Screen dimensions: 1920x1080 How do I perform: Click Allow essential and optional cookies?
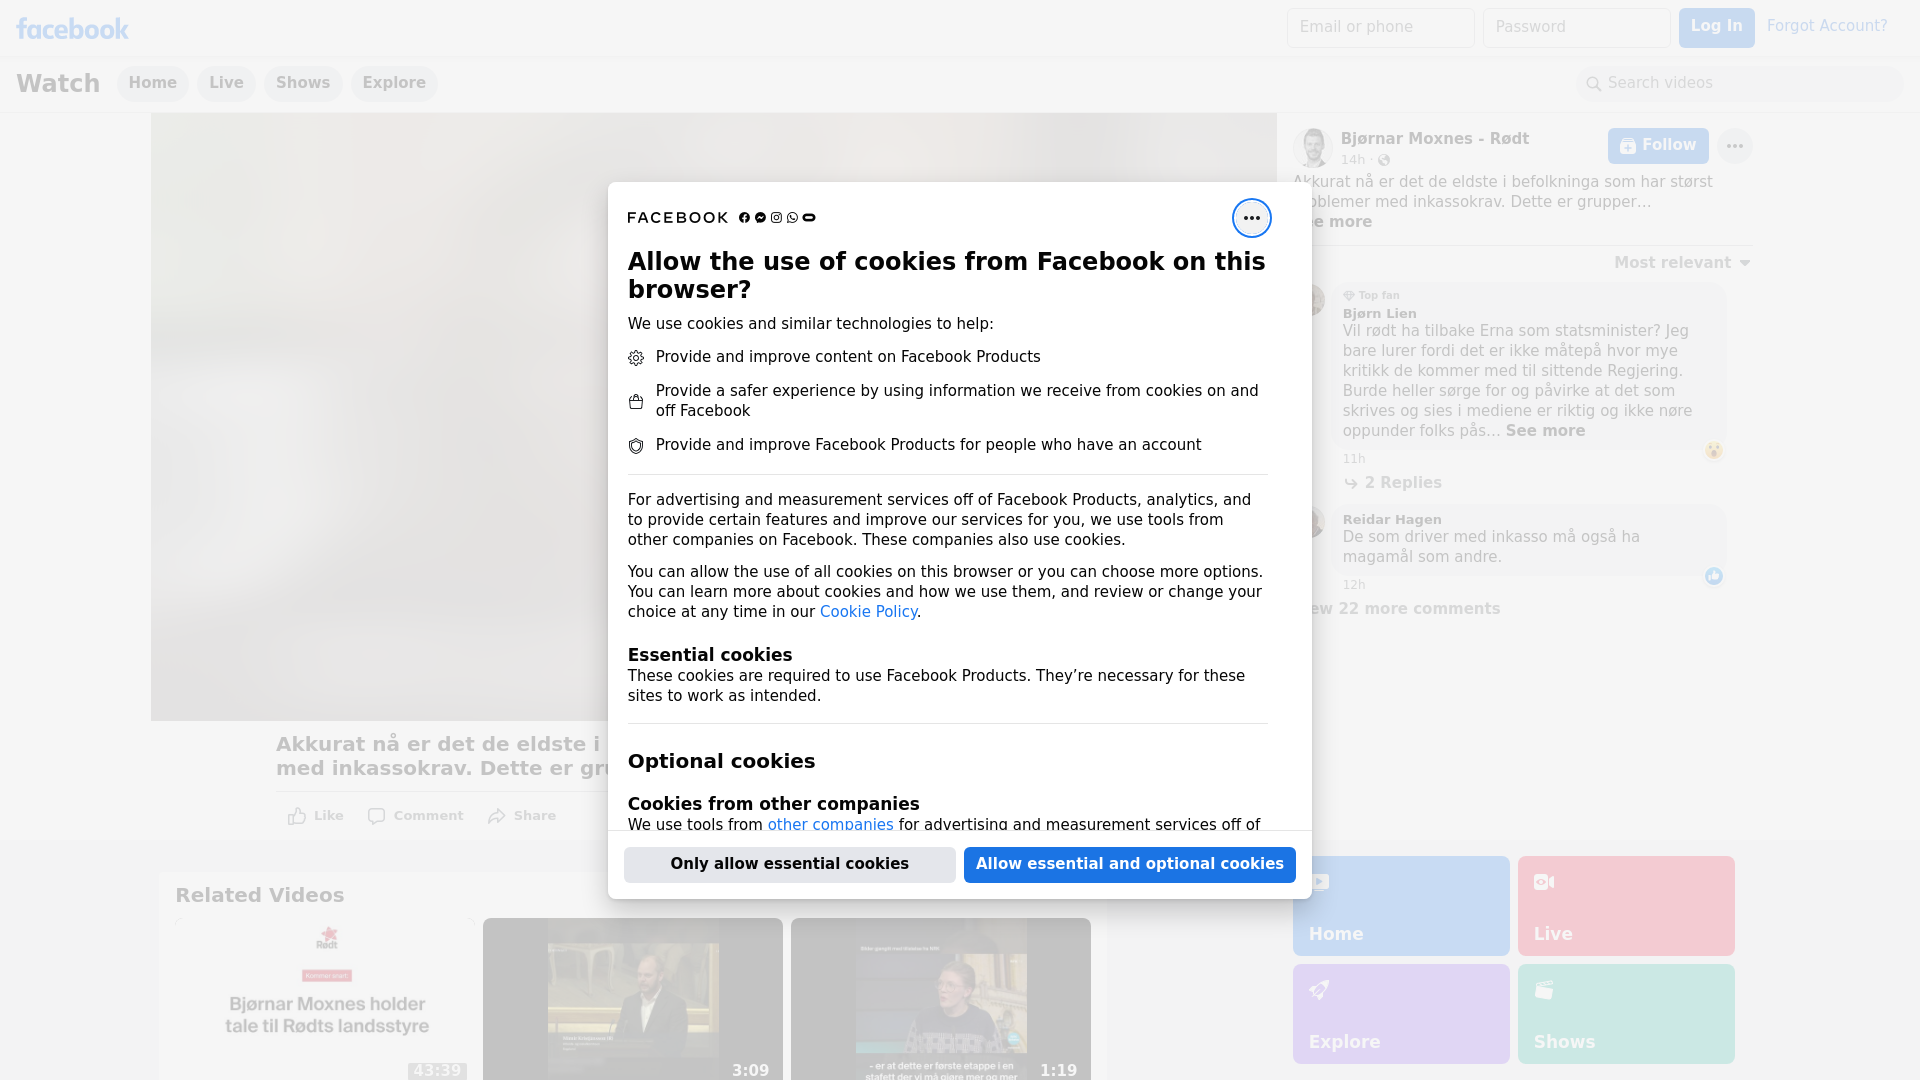1129,864
